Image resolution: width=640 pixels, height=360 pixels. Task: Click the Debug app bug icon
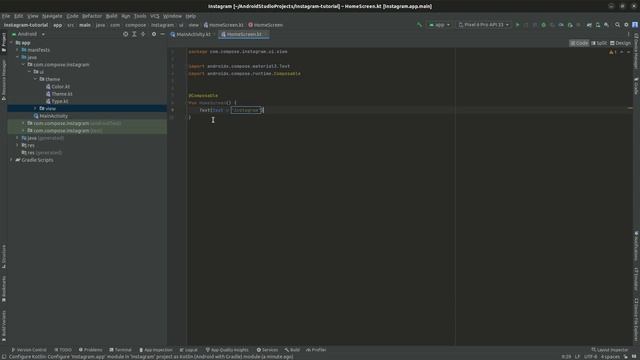[x=543, y=25]
